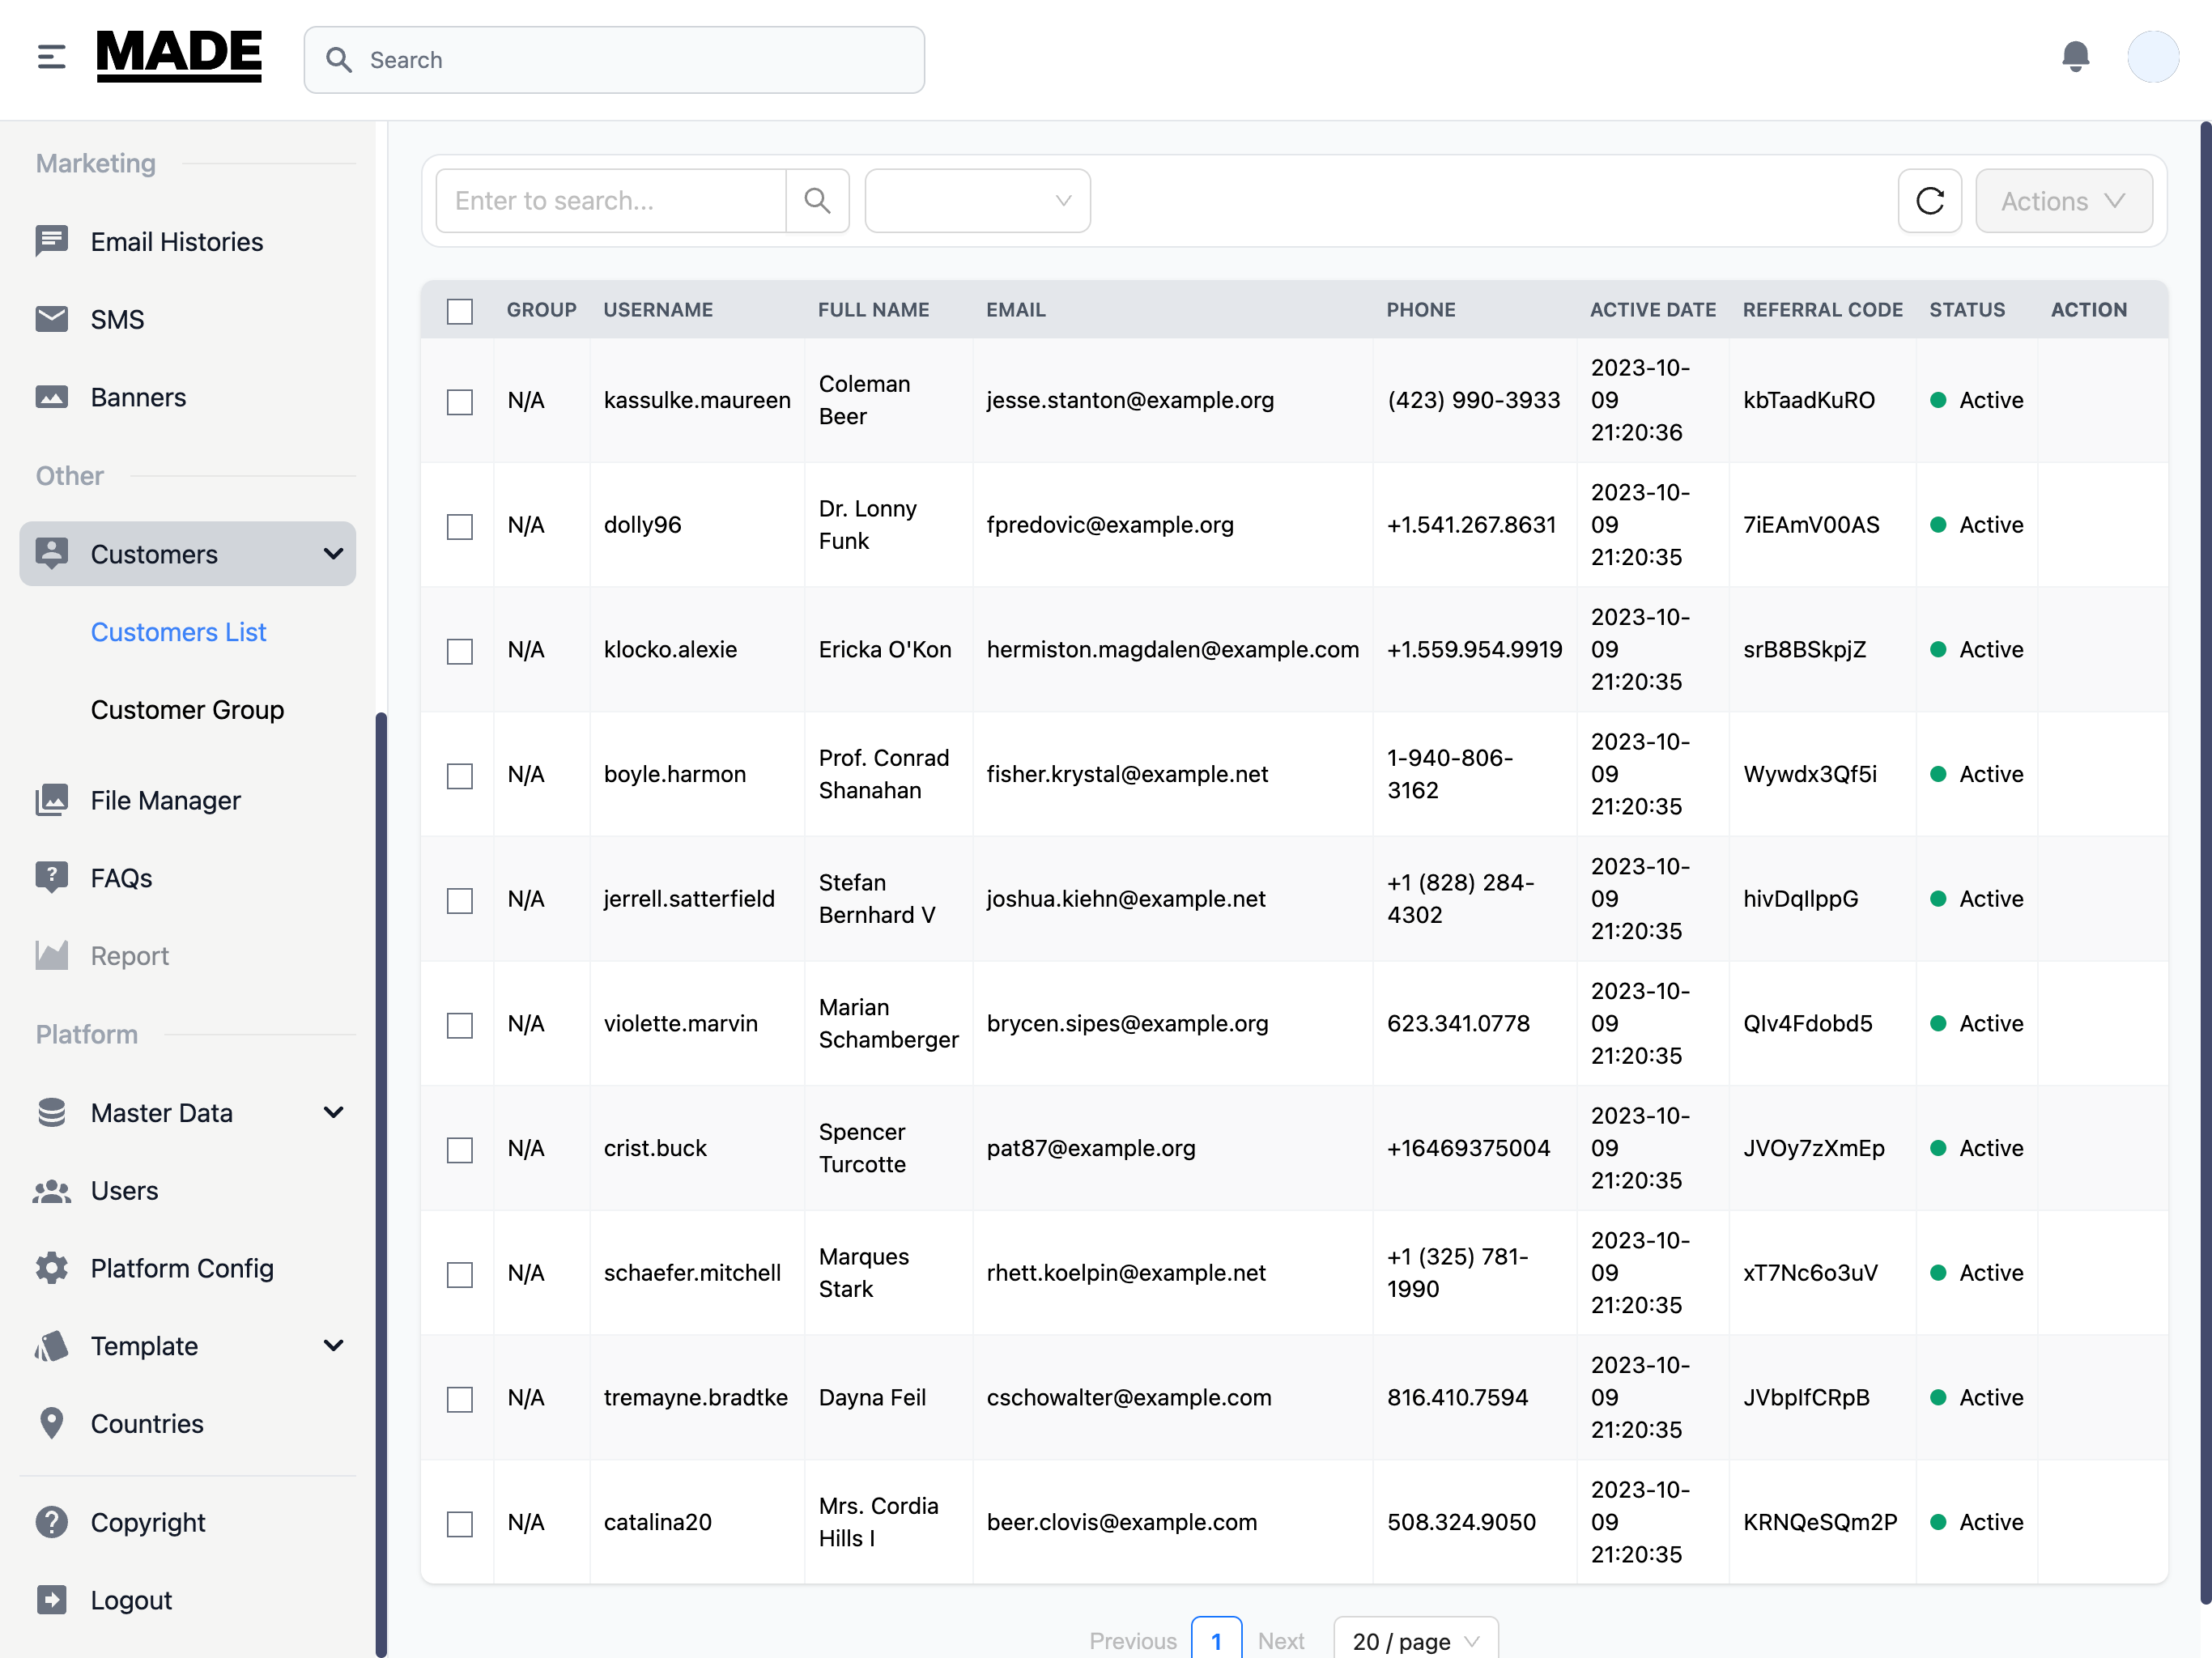Click the Master Data database icon

[x=51, y=1112]
